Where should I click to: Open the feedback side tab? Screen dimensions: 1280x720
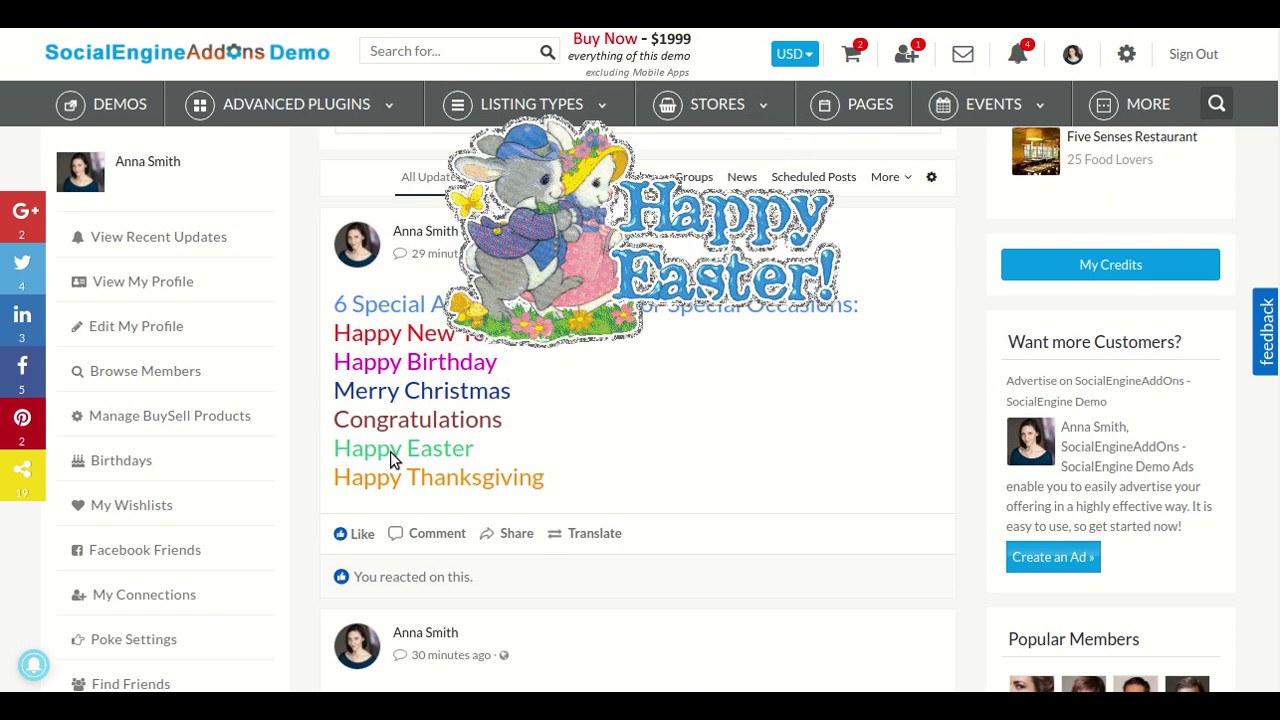(1266, 332)
